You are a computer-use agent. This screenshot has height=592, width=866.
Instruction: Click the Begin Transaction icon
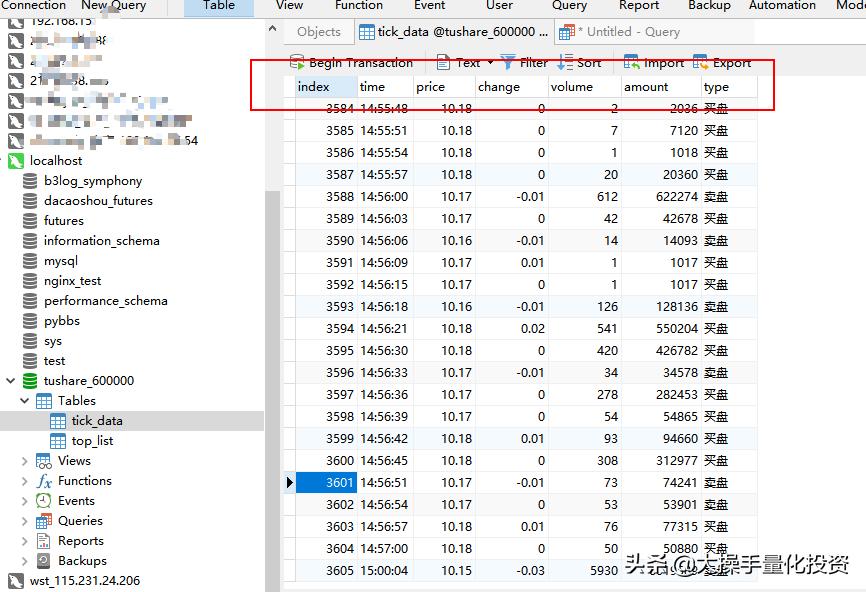[x=297, y=62]
